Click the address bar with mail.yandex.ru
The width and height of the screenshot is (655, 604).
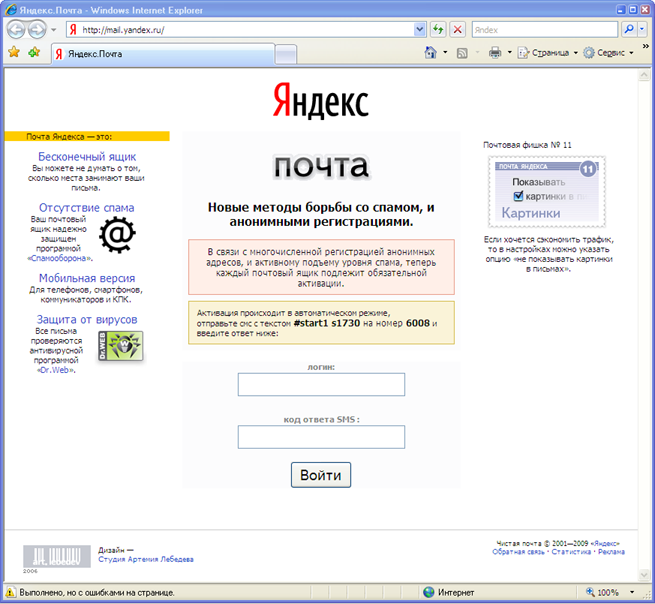point(246,30)
